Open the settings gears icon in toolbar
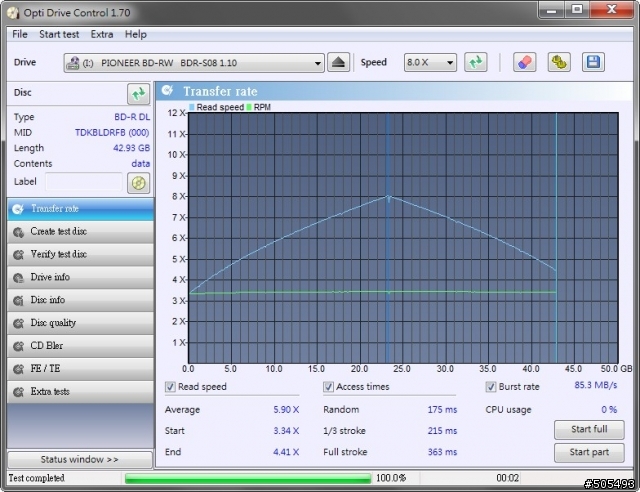 coord(559,62)
